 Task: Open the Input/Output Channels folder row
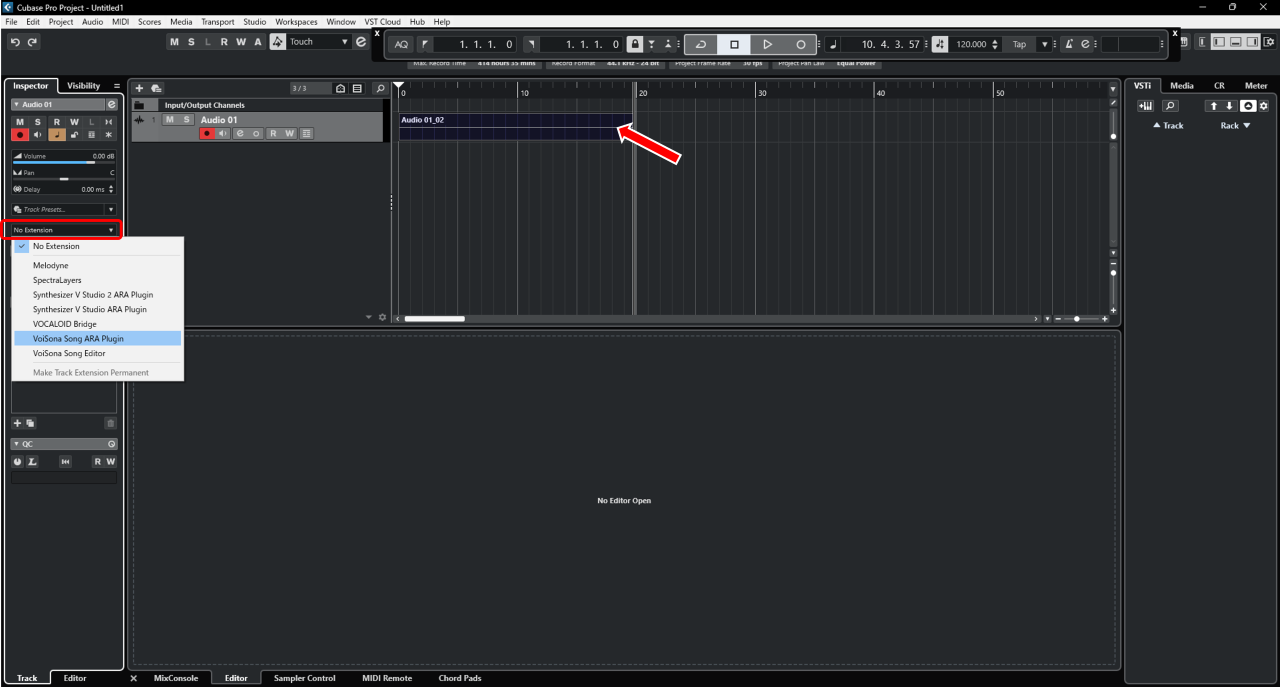259,105
